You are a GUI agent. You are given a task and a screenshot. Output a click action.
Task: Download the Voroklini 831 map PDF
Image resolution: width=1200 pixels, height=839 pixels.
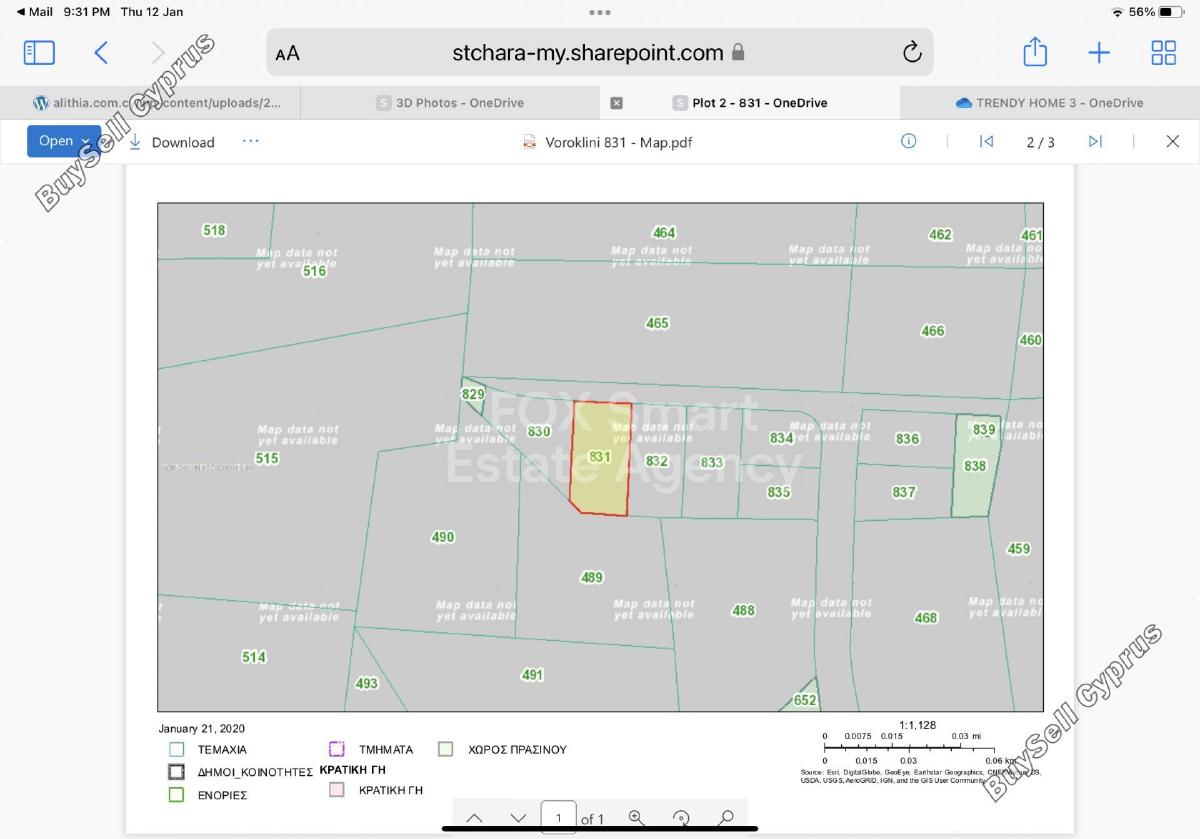click(x=172, y=142)
